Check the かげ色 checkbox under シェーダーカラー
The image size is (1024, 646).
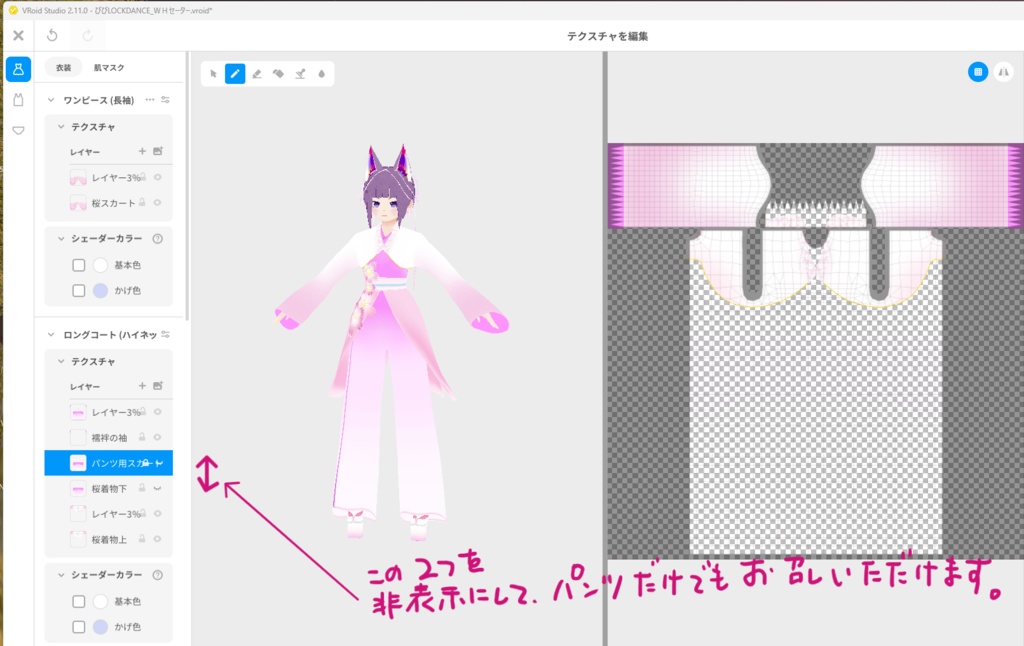point(79,290)
